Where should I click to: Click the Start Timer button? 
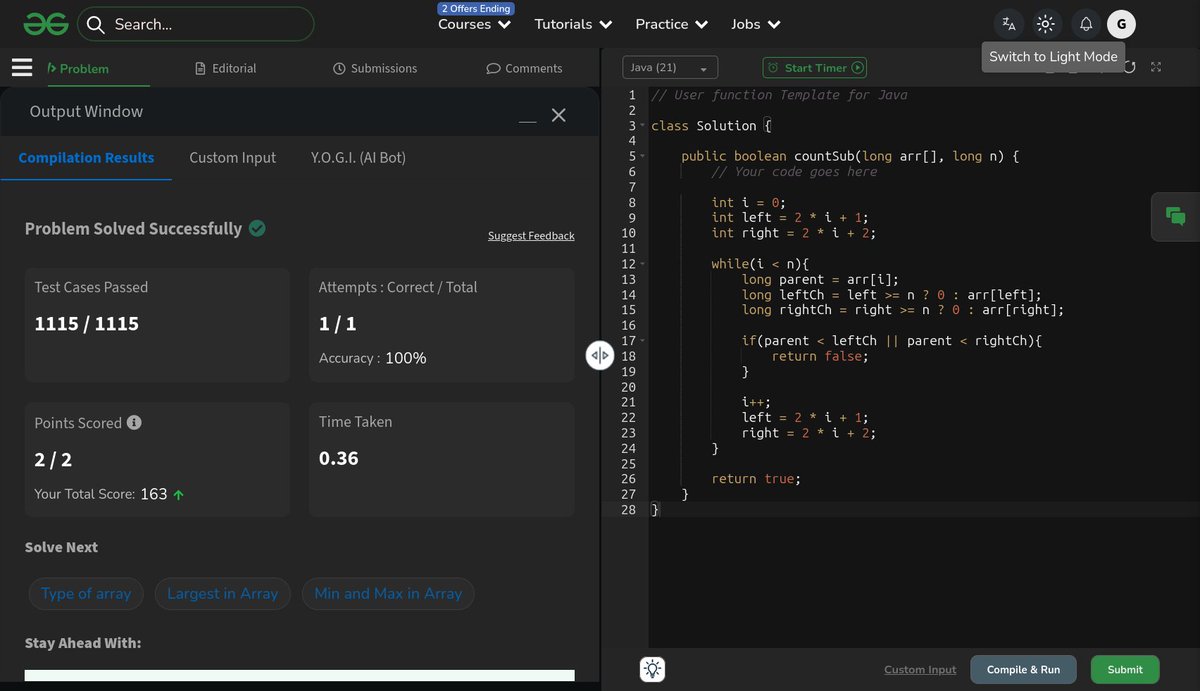[814, 67]
